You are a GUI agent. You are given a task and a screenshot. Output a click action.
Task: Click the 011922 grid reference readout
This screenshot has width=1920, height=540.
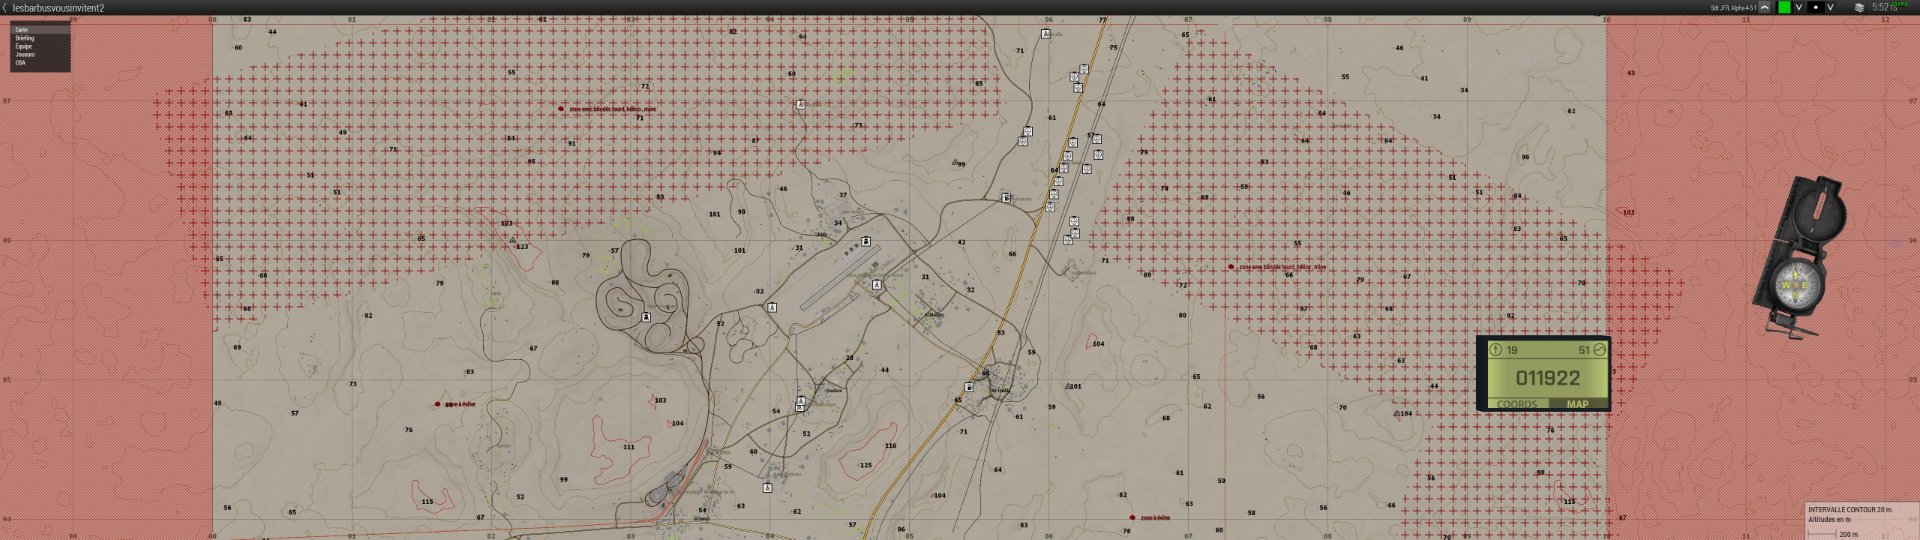tap(1547, 378)
